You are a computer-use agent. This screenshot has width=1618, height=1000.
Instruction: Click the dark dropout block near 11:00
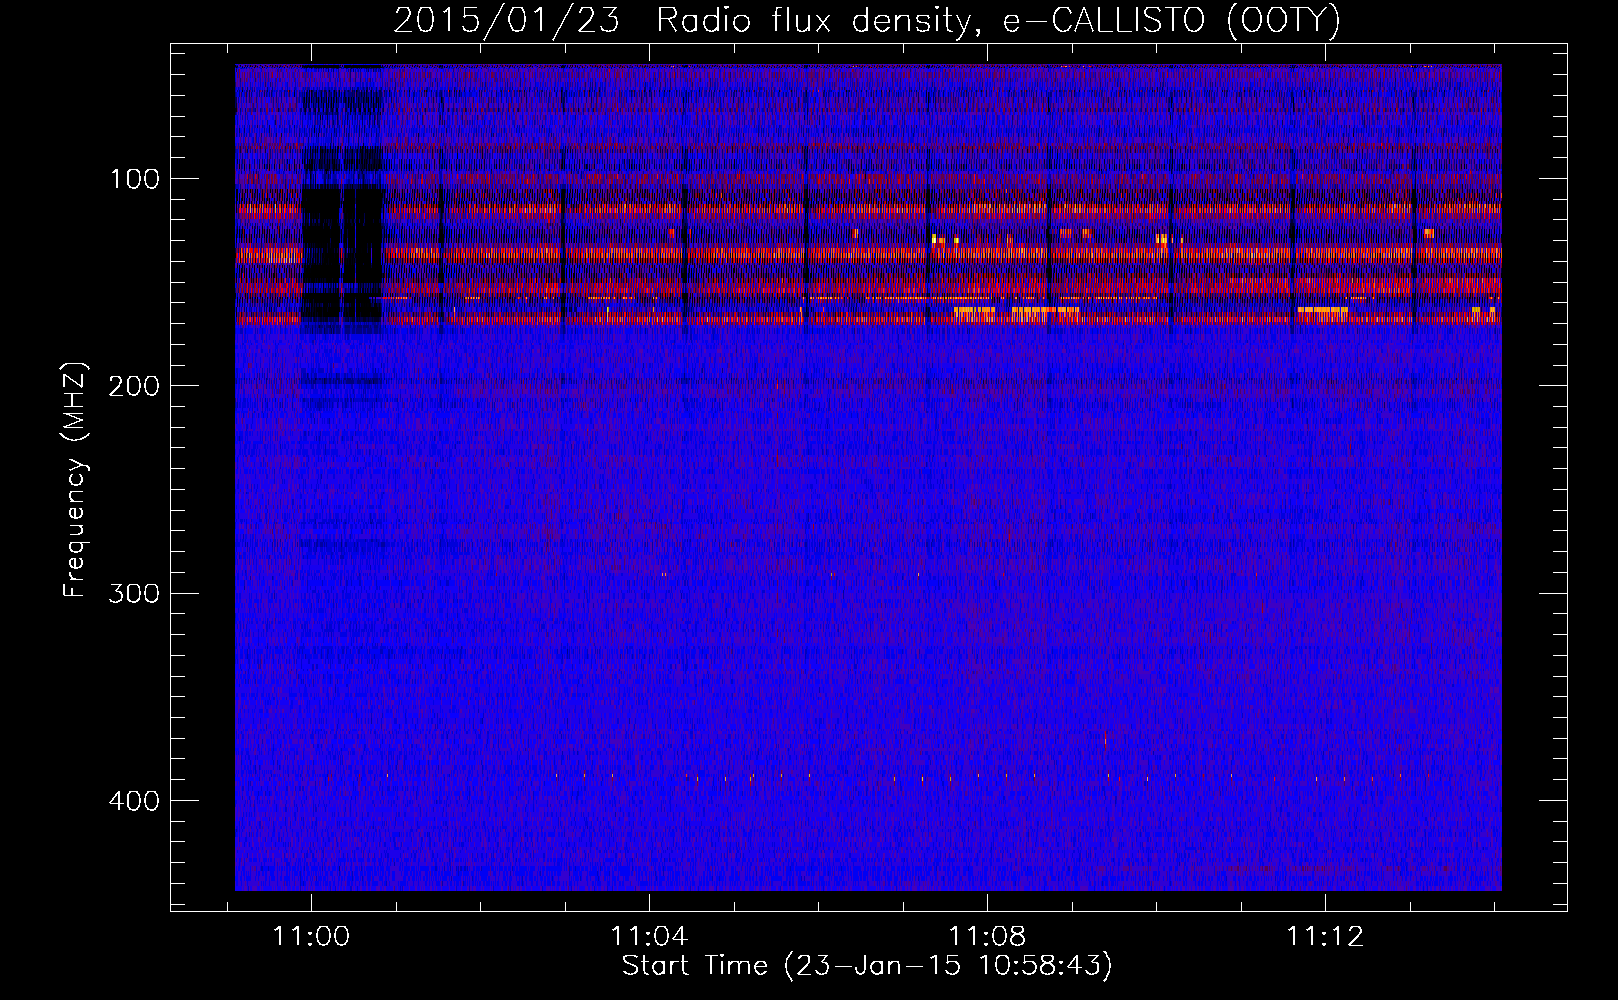pos(342,254)
